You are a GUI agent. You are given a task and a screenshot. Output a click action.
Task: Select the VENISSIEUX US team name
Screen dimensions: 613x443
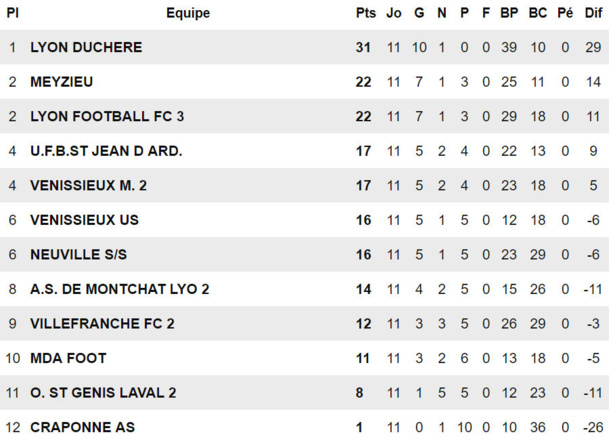[x=84, y=220]
